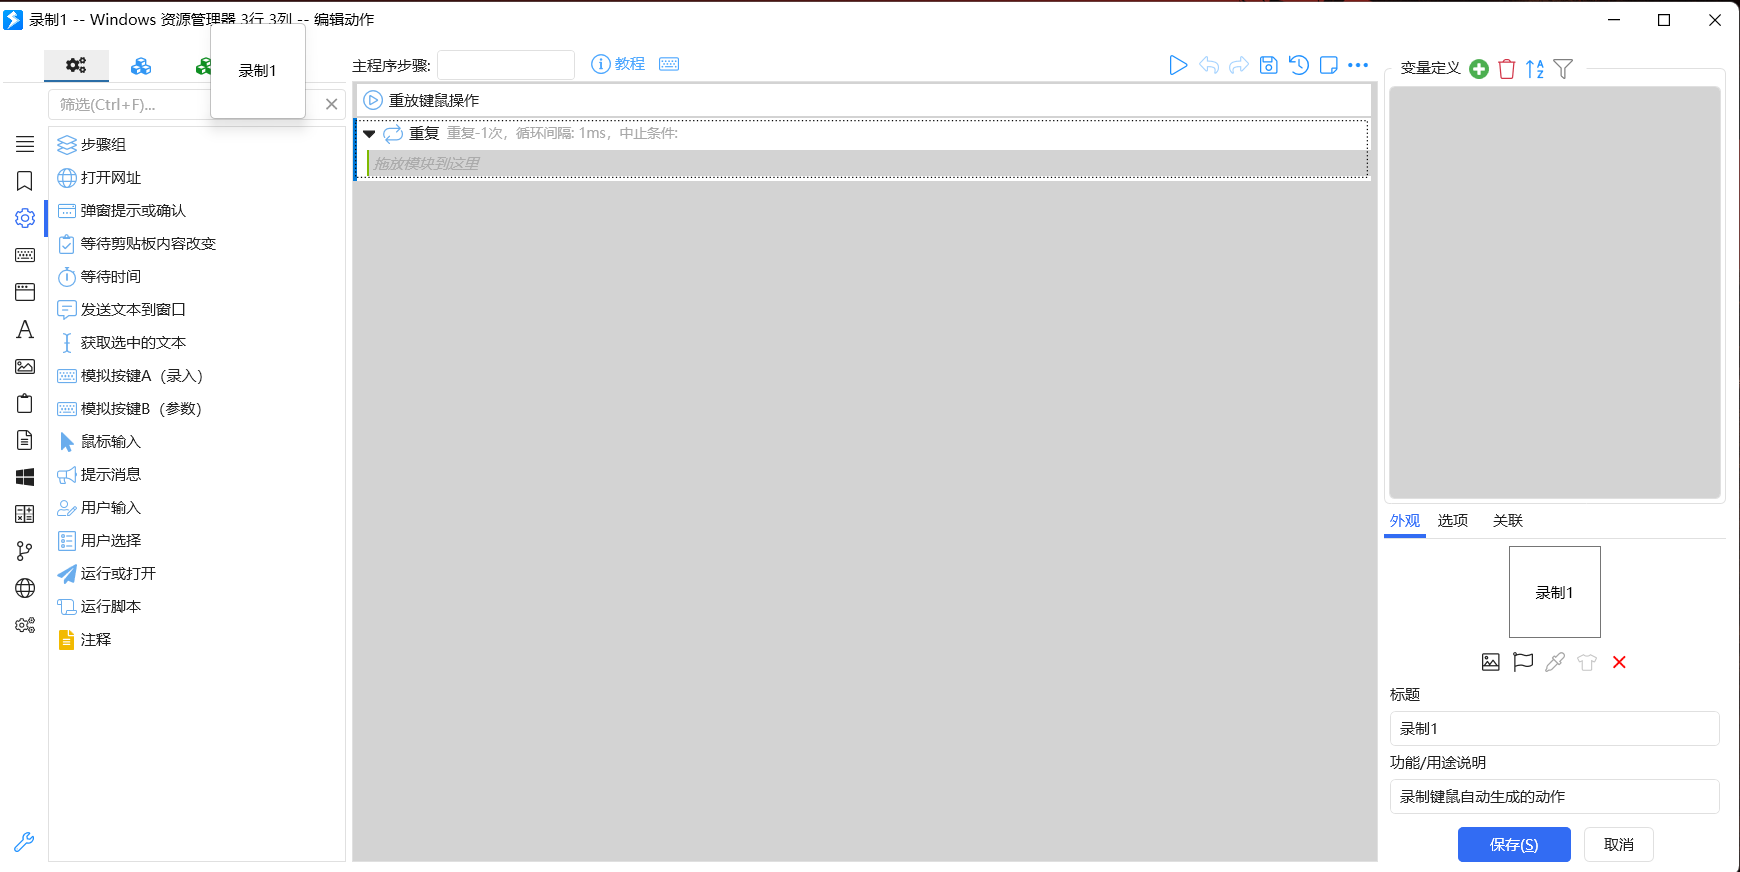Choose an image icon for the action

[1491, 662]
